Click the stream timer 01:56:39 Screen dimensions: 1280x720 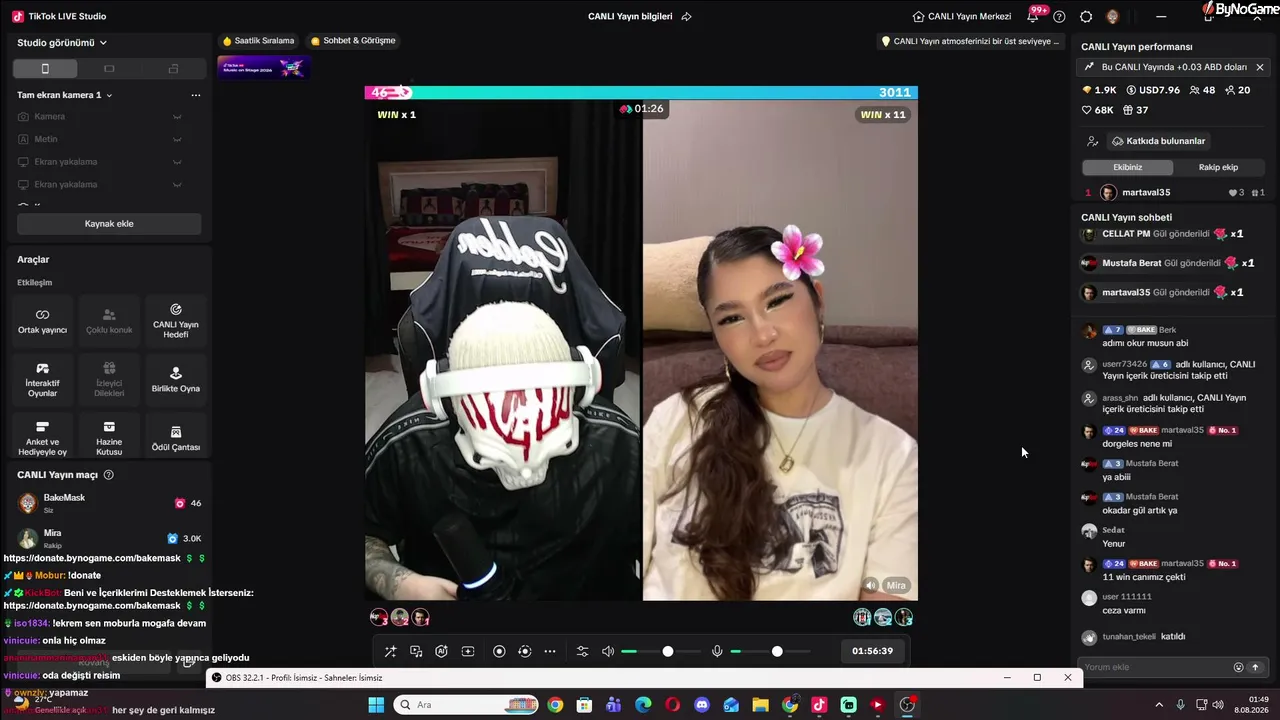click(x=873, y=651)
